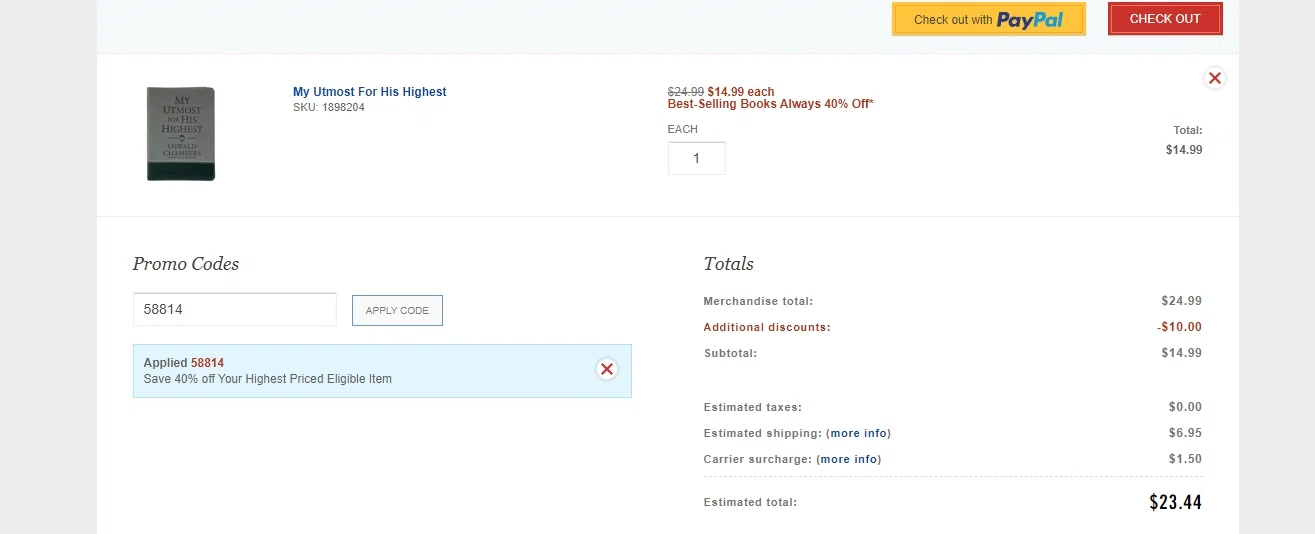
Task: Open the My Utmost For His Highest link
Action: [x=369, y=92]
